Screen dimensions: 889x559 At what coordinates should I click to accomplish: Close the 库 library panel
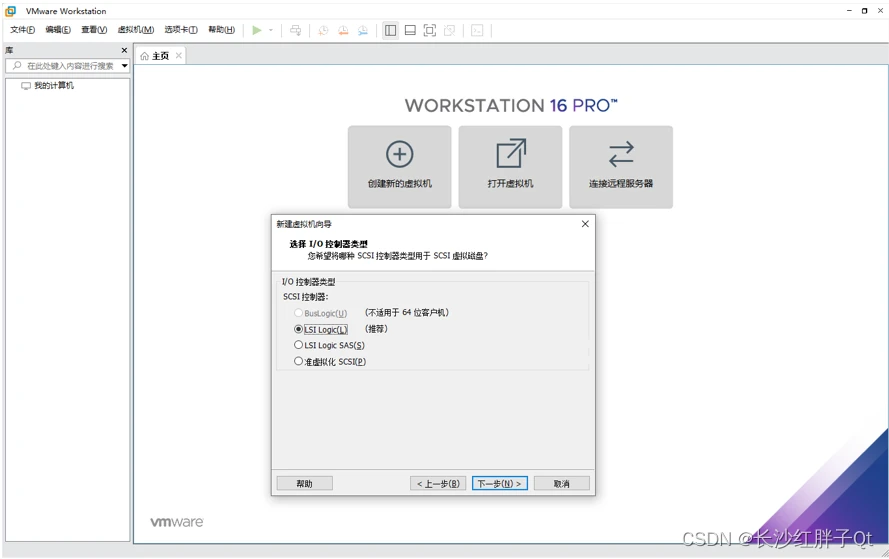[124, 50]
